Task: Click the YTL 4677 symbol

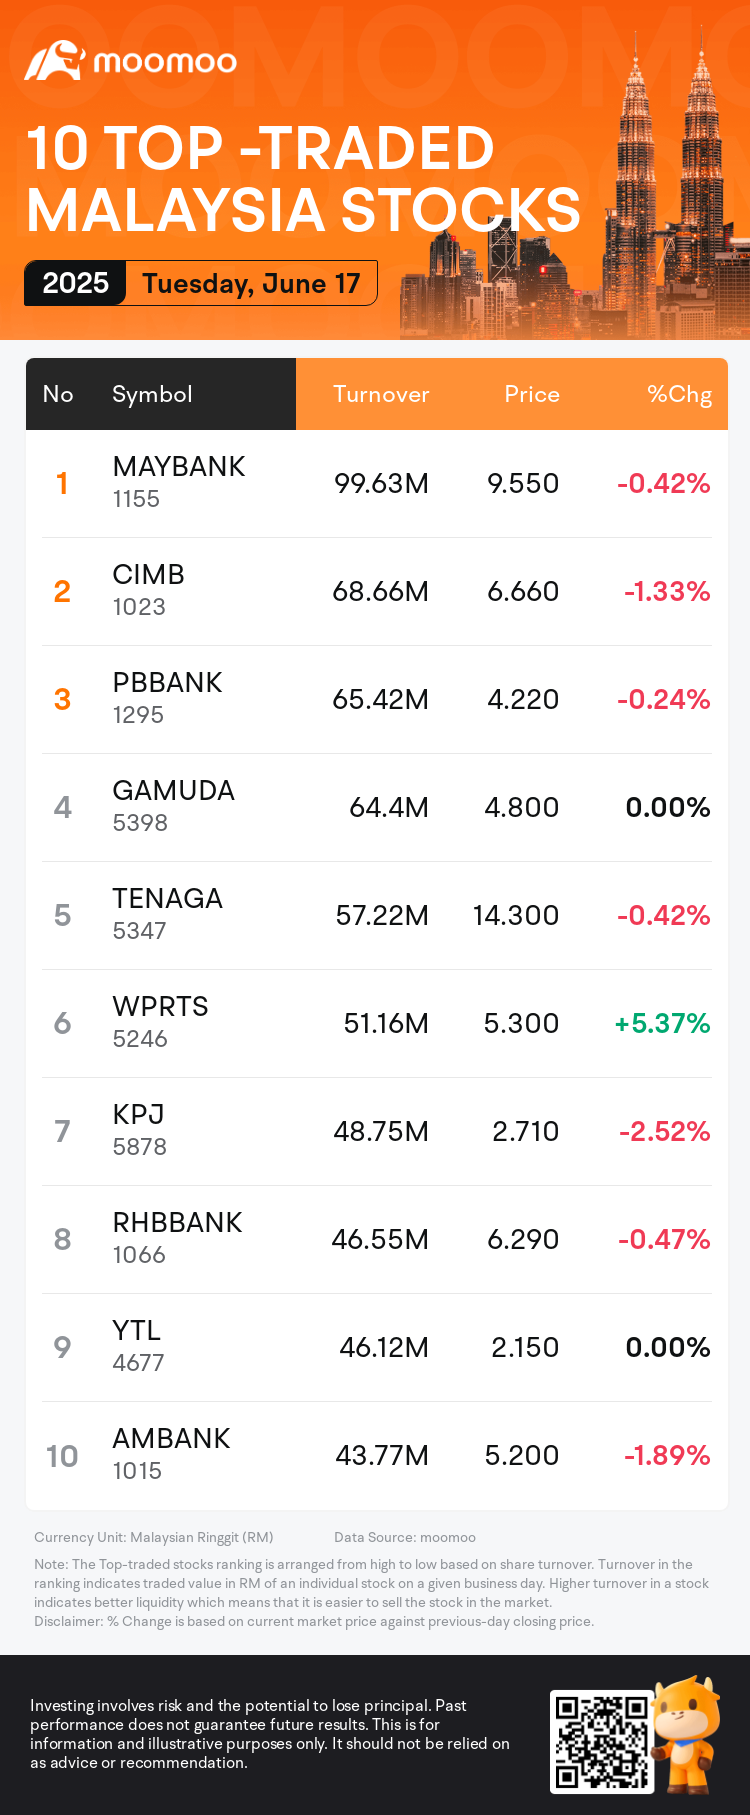Action: [x=137, y=1346]
